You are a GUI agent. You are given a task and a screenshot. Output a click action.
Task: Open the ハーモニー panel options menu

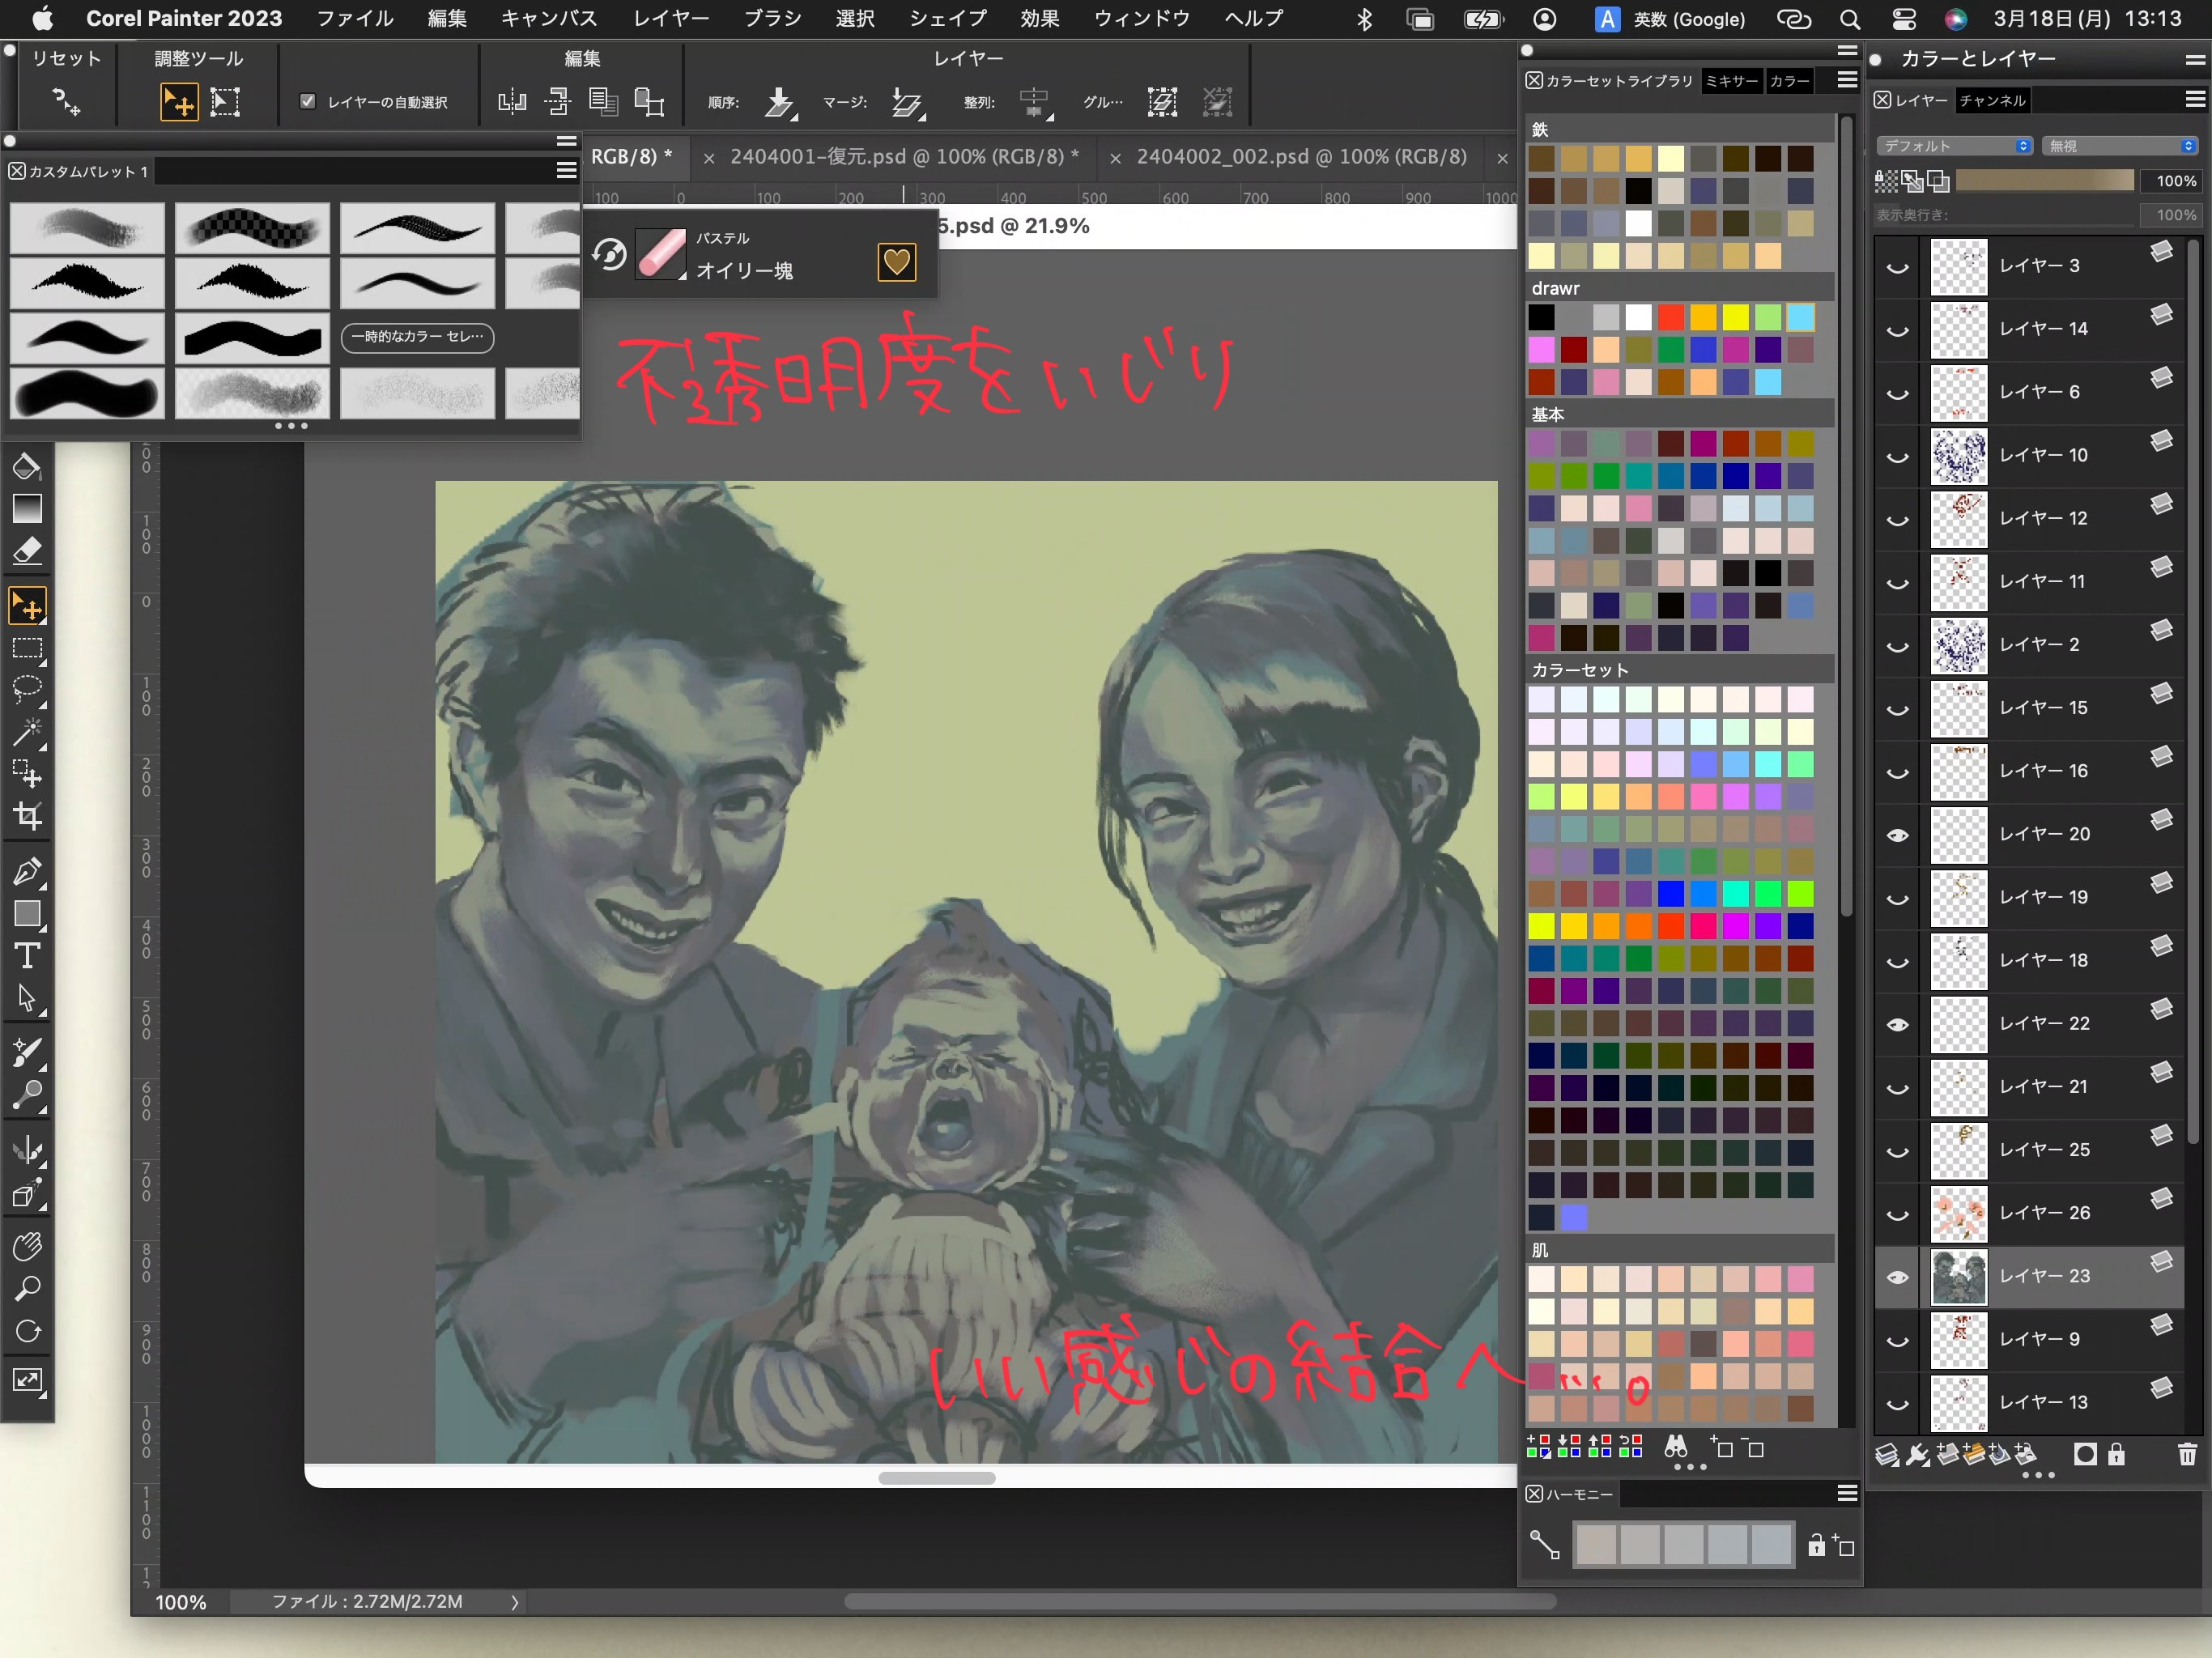1847,1492
